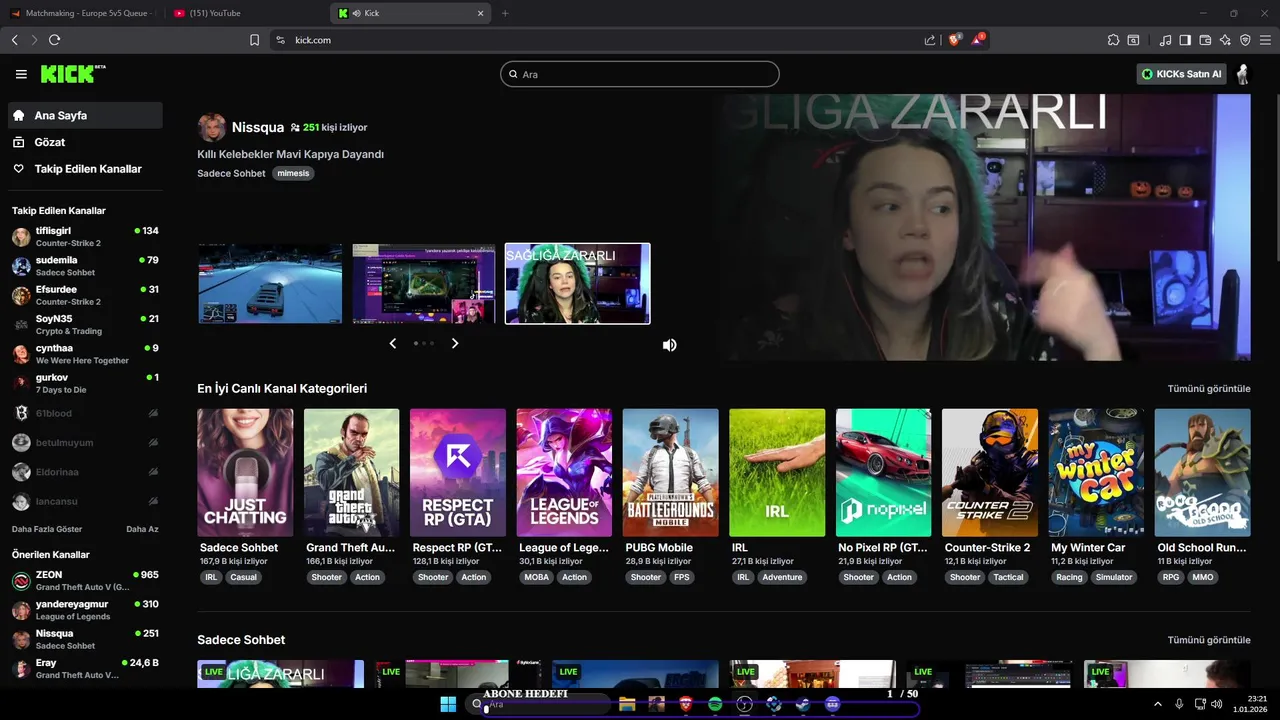Open File Explorer from the taskbar
Viewport: 1280px width, 720px height.
(x=627, y=704)
